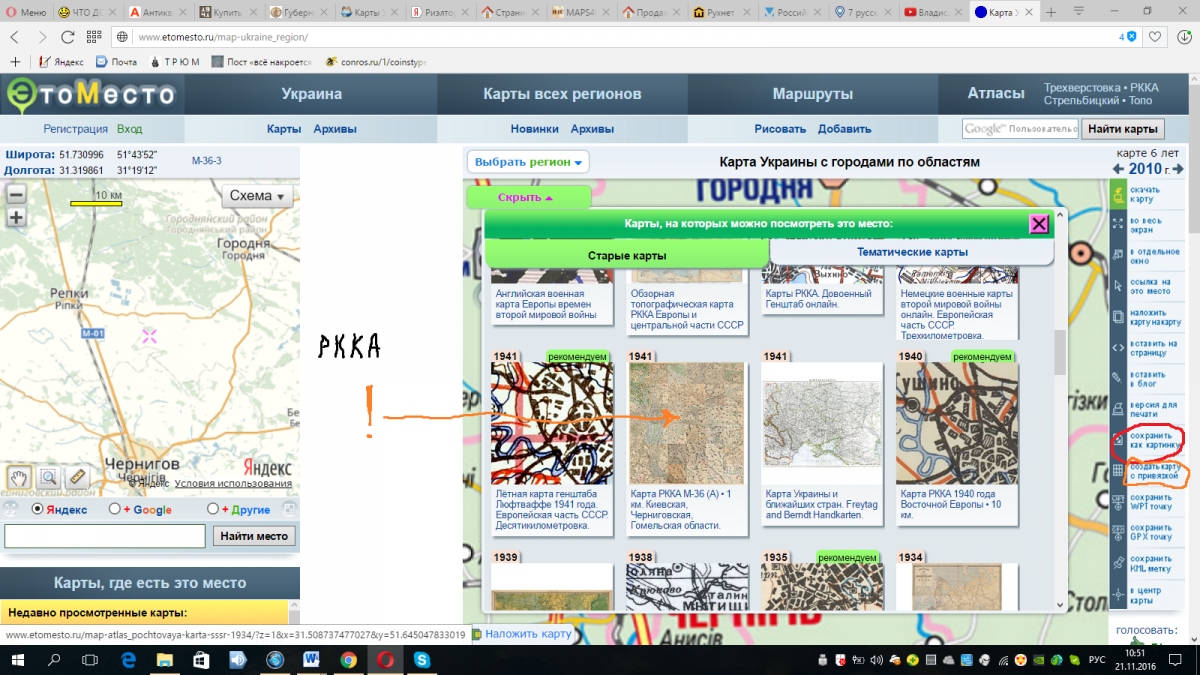Open the Luftwaffe 1941 flight map thumbnail

tap(550, 424)
